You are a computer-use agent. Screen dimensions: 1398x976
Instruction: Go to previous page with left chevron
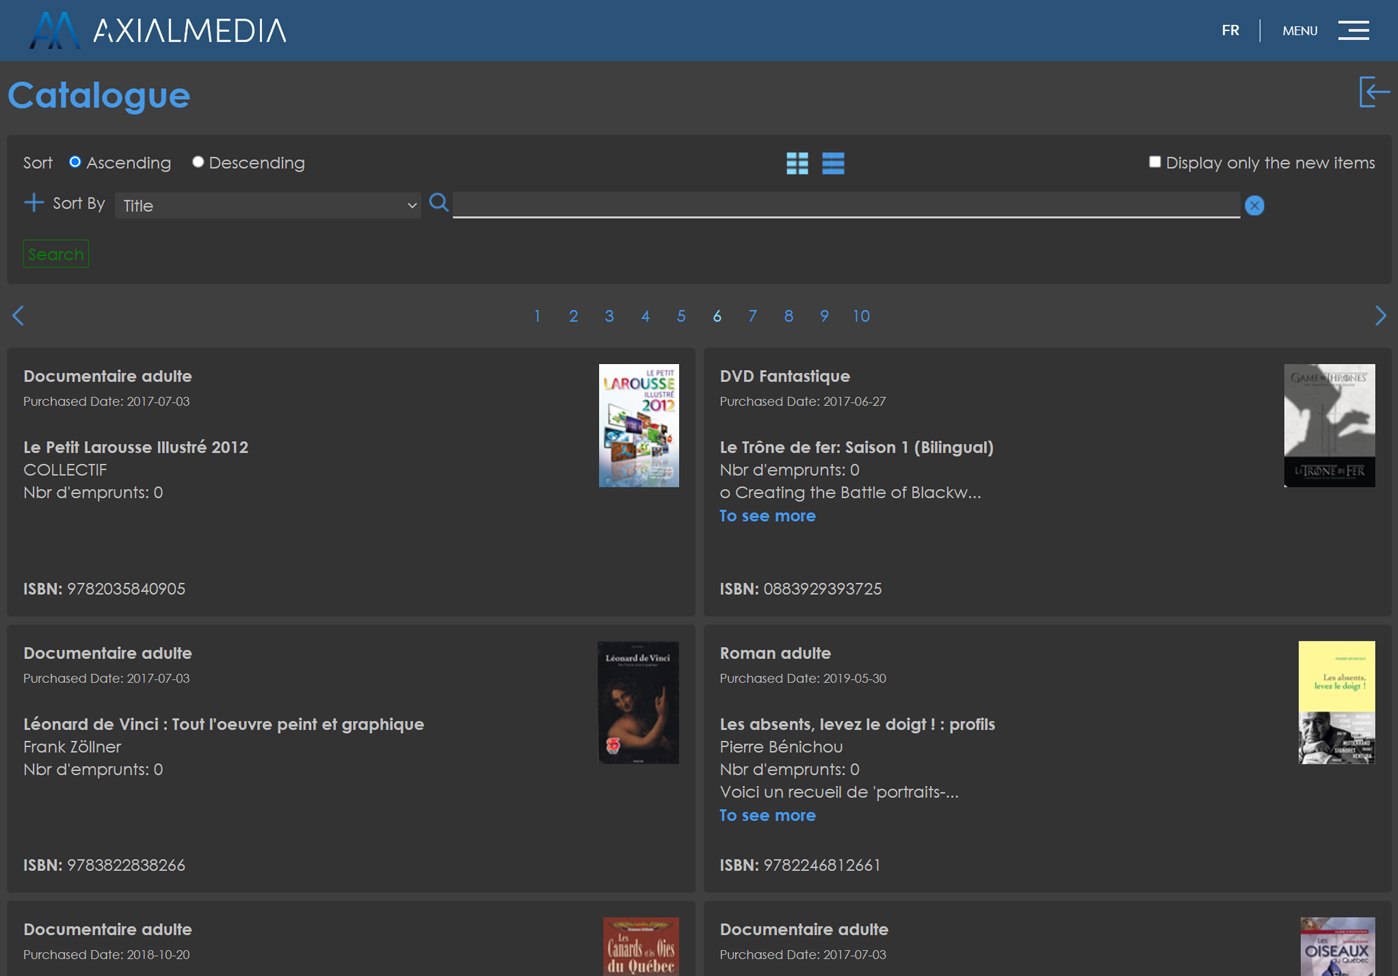pyautogui.click(x=18, y=316)
